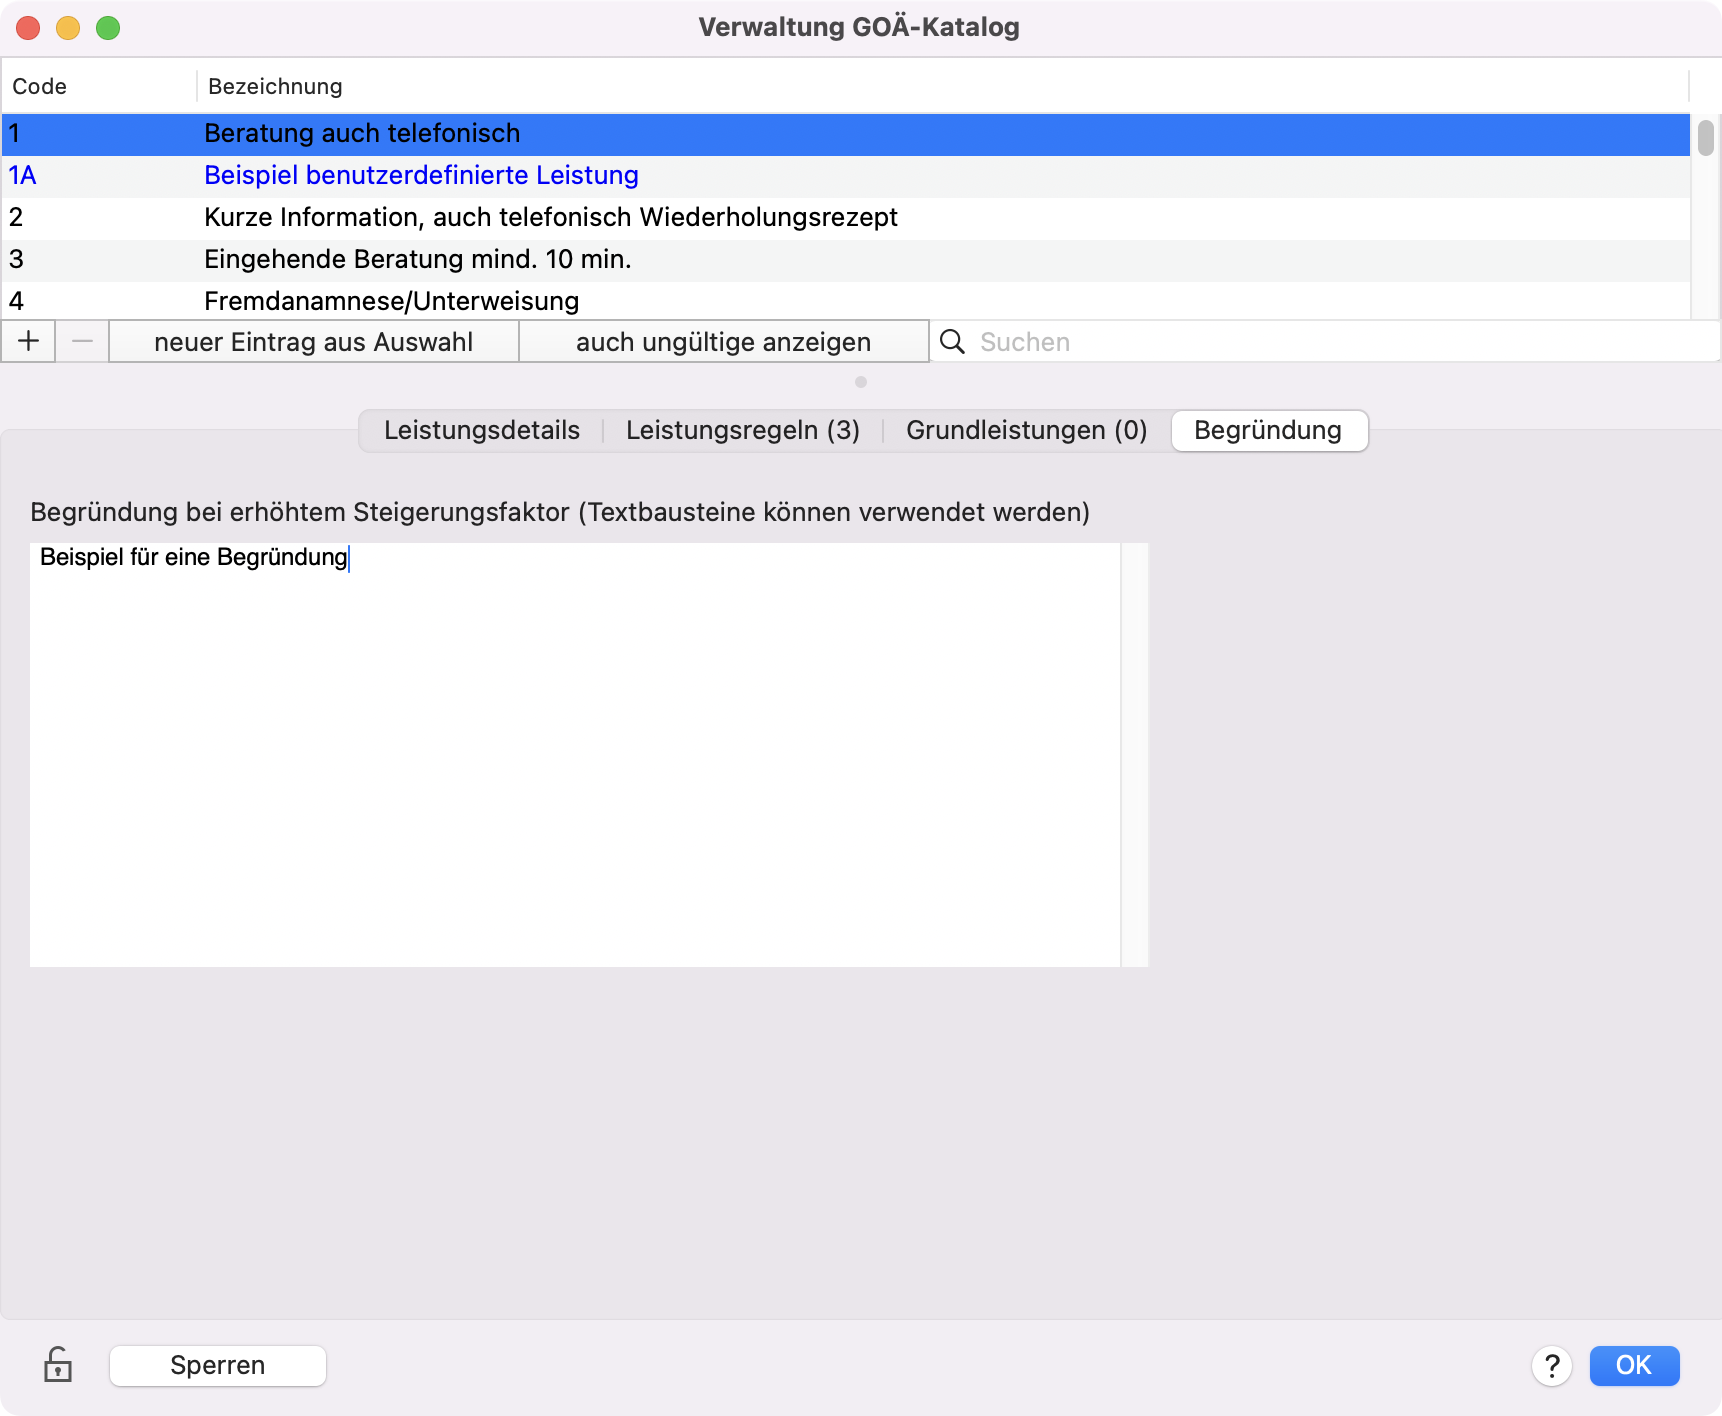This screenshot has width=1722, height=1416.
Task: Toggle 'auch ungültige anzeigen' button
Action: point(724,341)
